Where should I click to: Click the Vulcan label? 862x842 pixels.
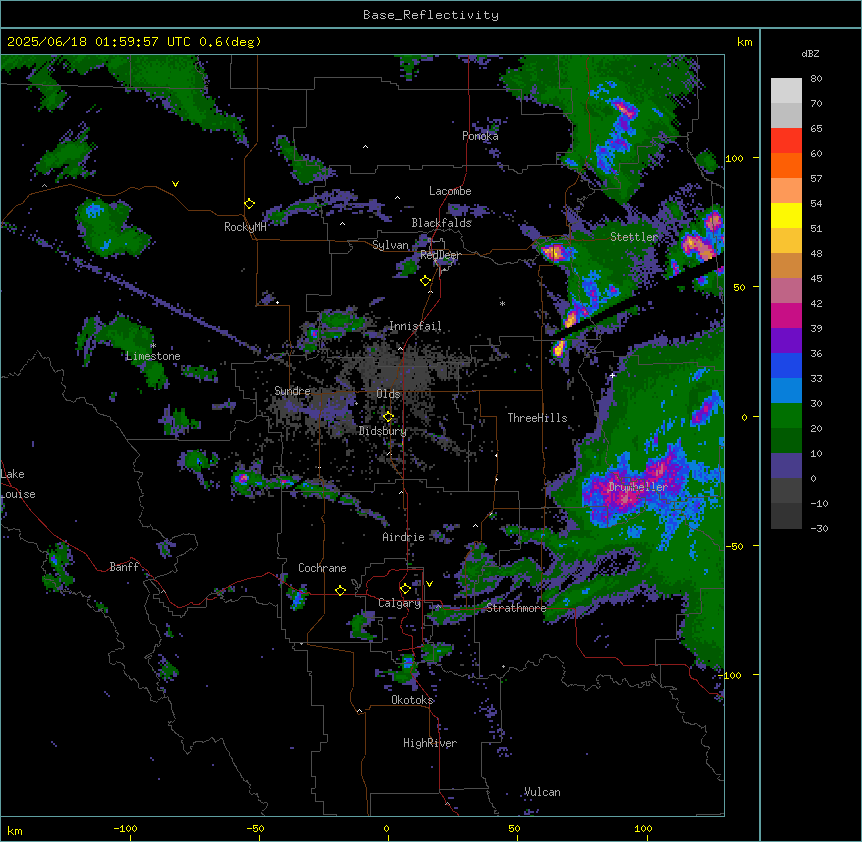tap(542, 792)
